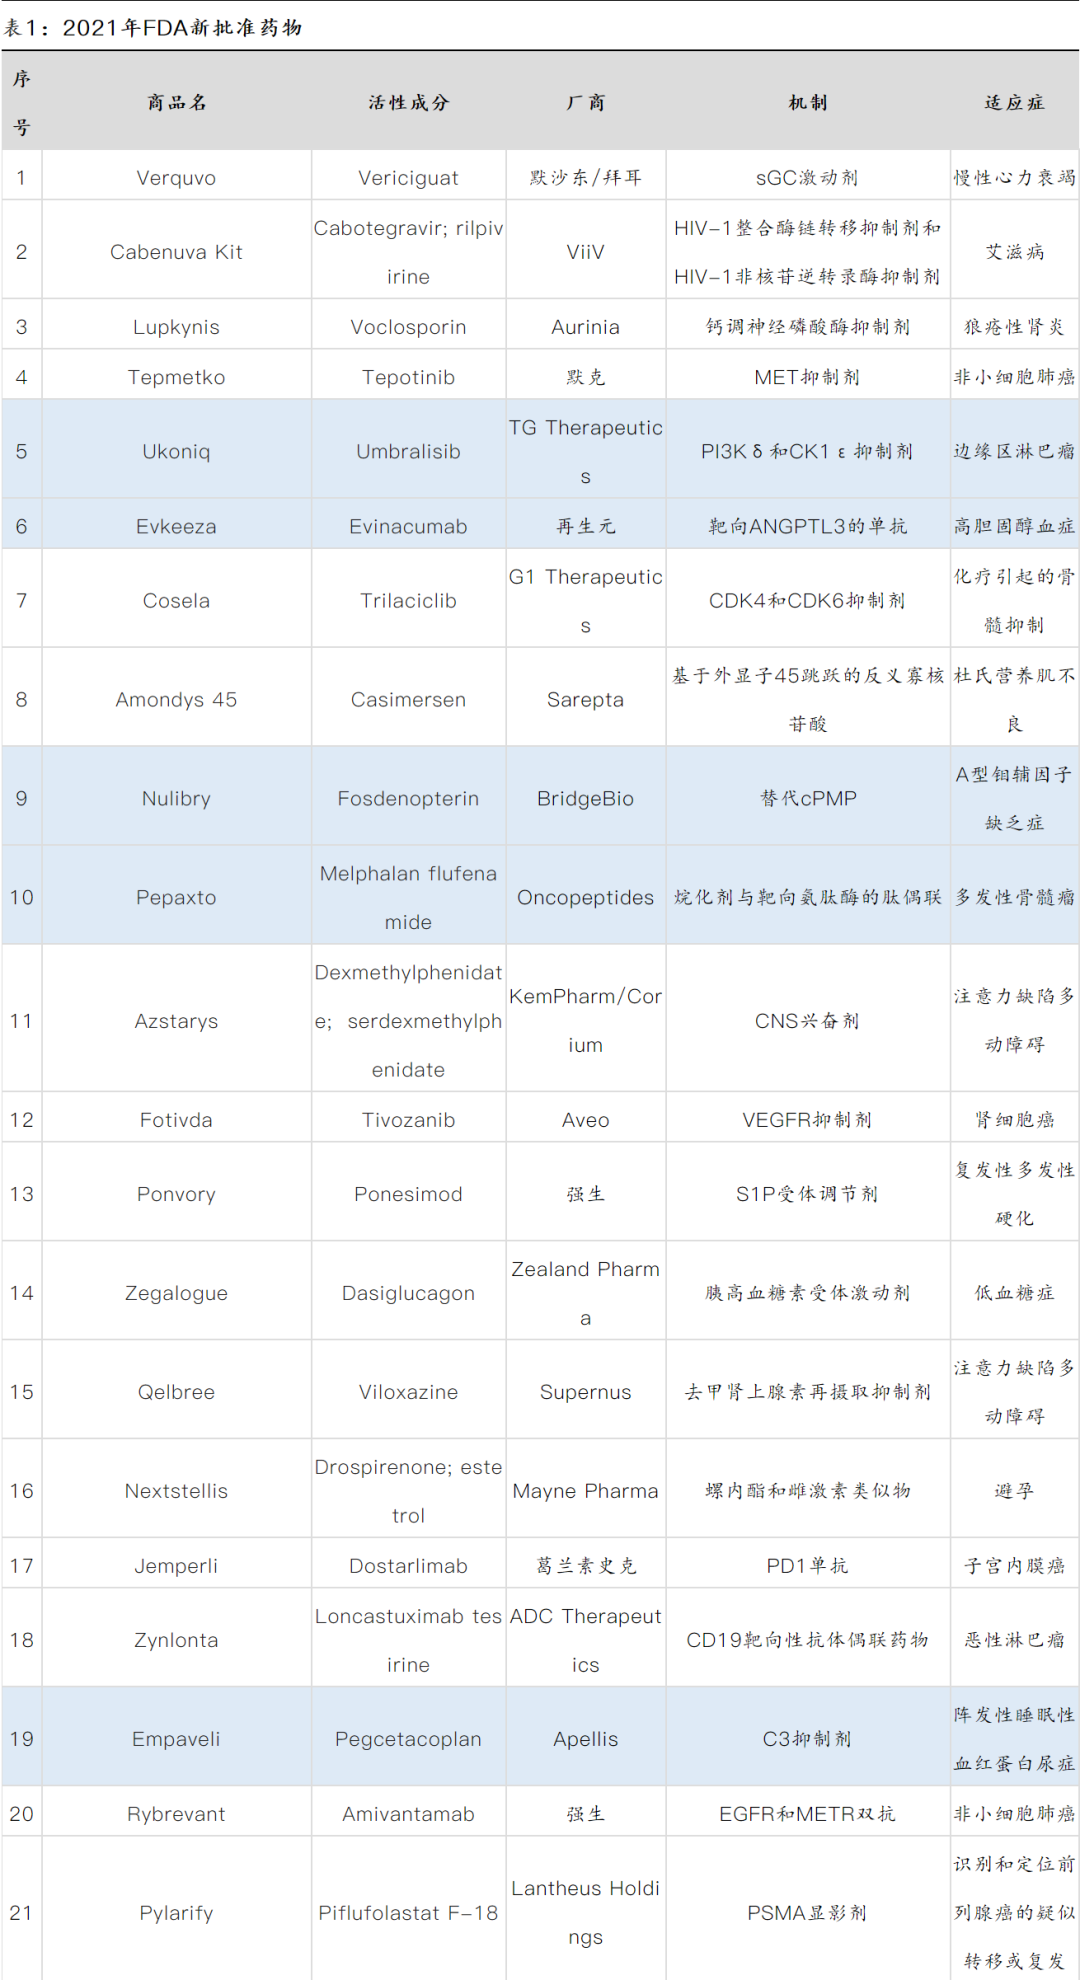Viewport: 1080px width, 1980px height.
Task: Select the 'Jemperli' product name
Action: (x=176, y=1566)
